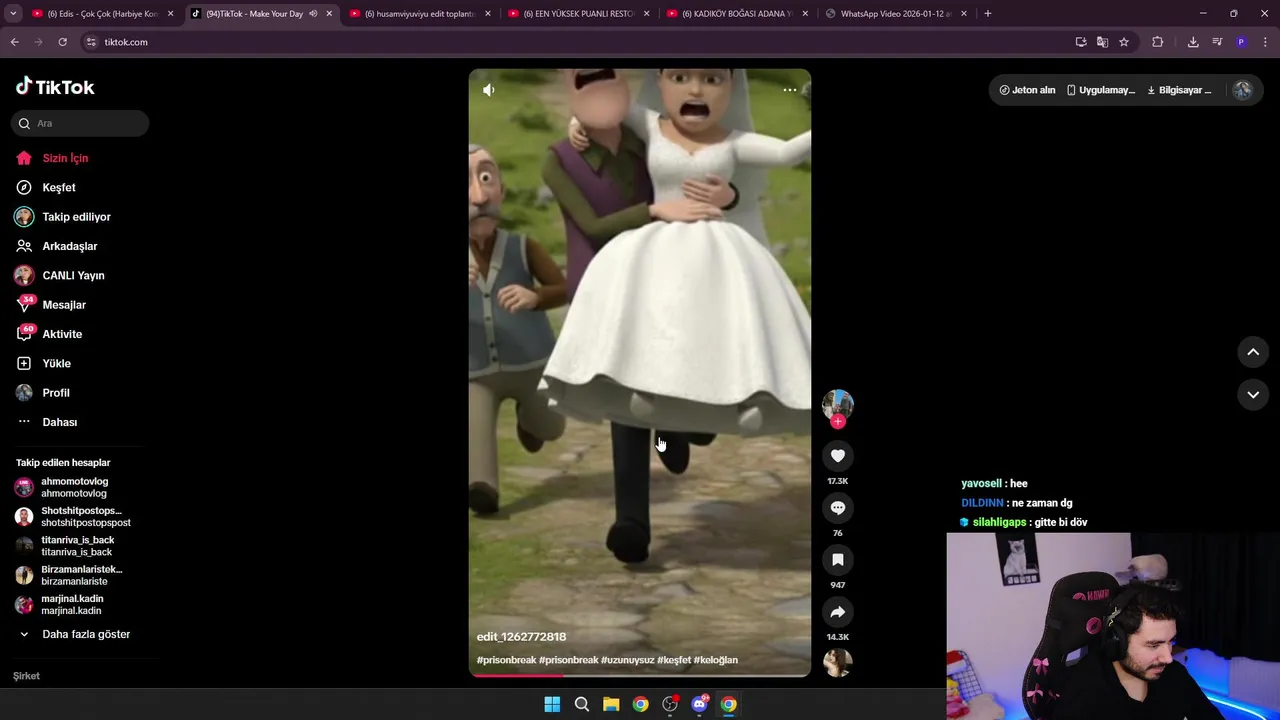The height and width of the screenshot is (720, 1280).
Task: Open profile avatar at top right
Action: [1242, 90]
